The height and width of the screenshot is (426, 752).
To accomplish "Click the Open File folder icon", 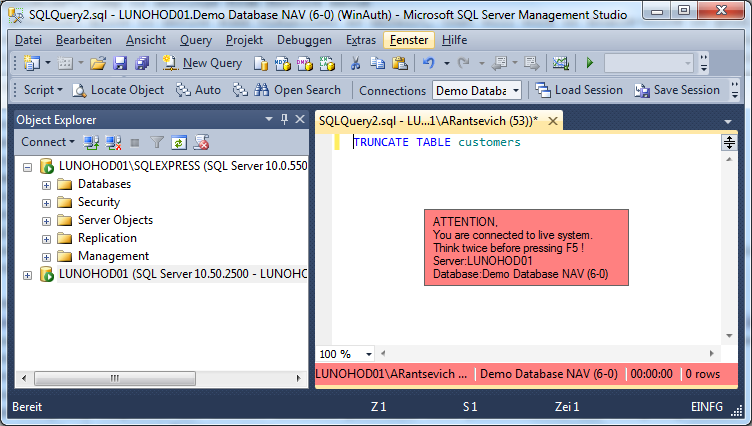I will pyautogui.click(x=98, y=63).
